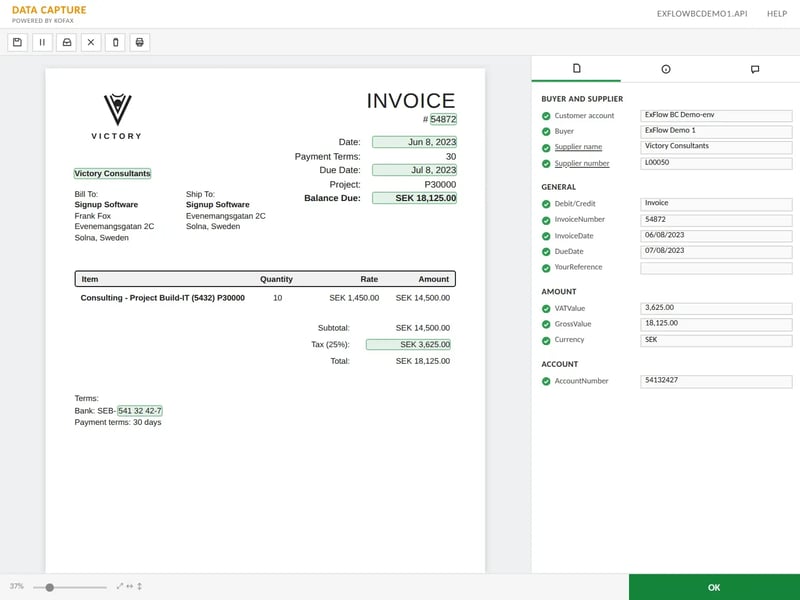Click the green check beside VATValue

(546, 309)
